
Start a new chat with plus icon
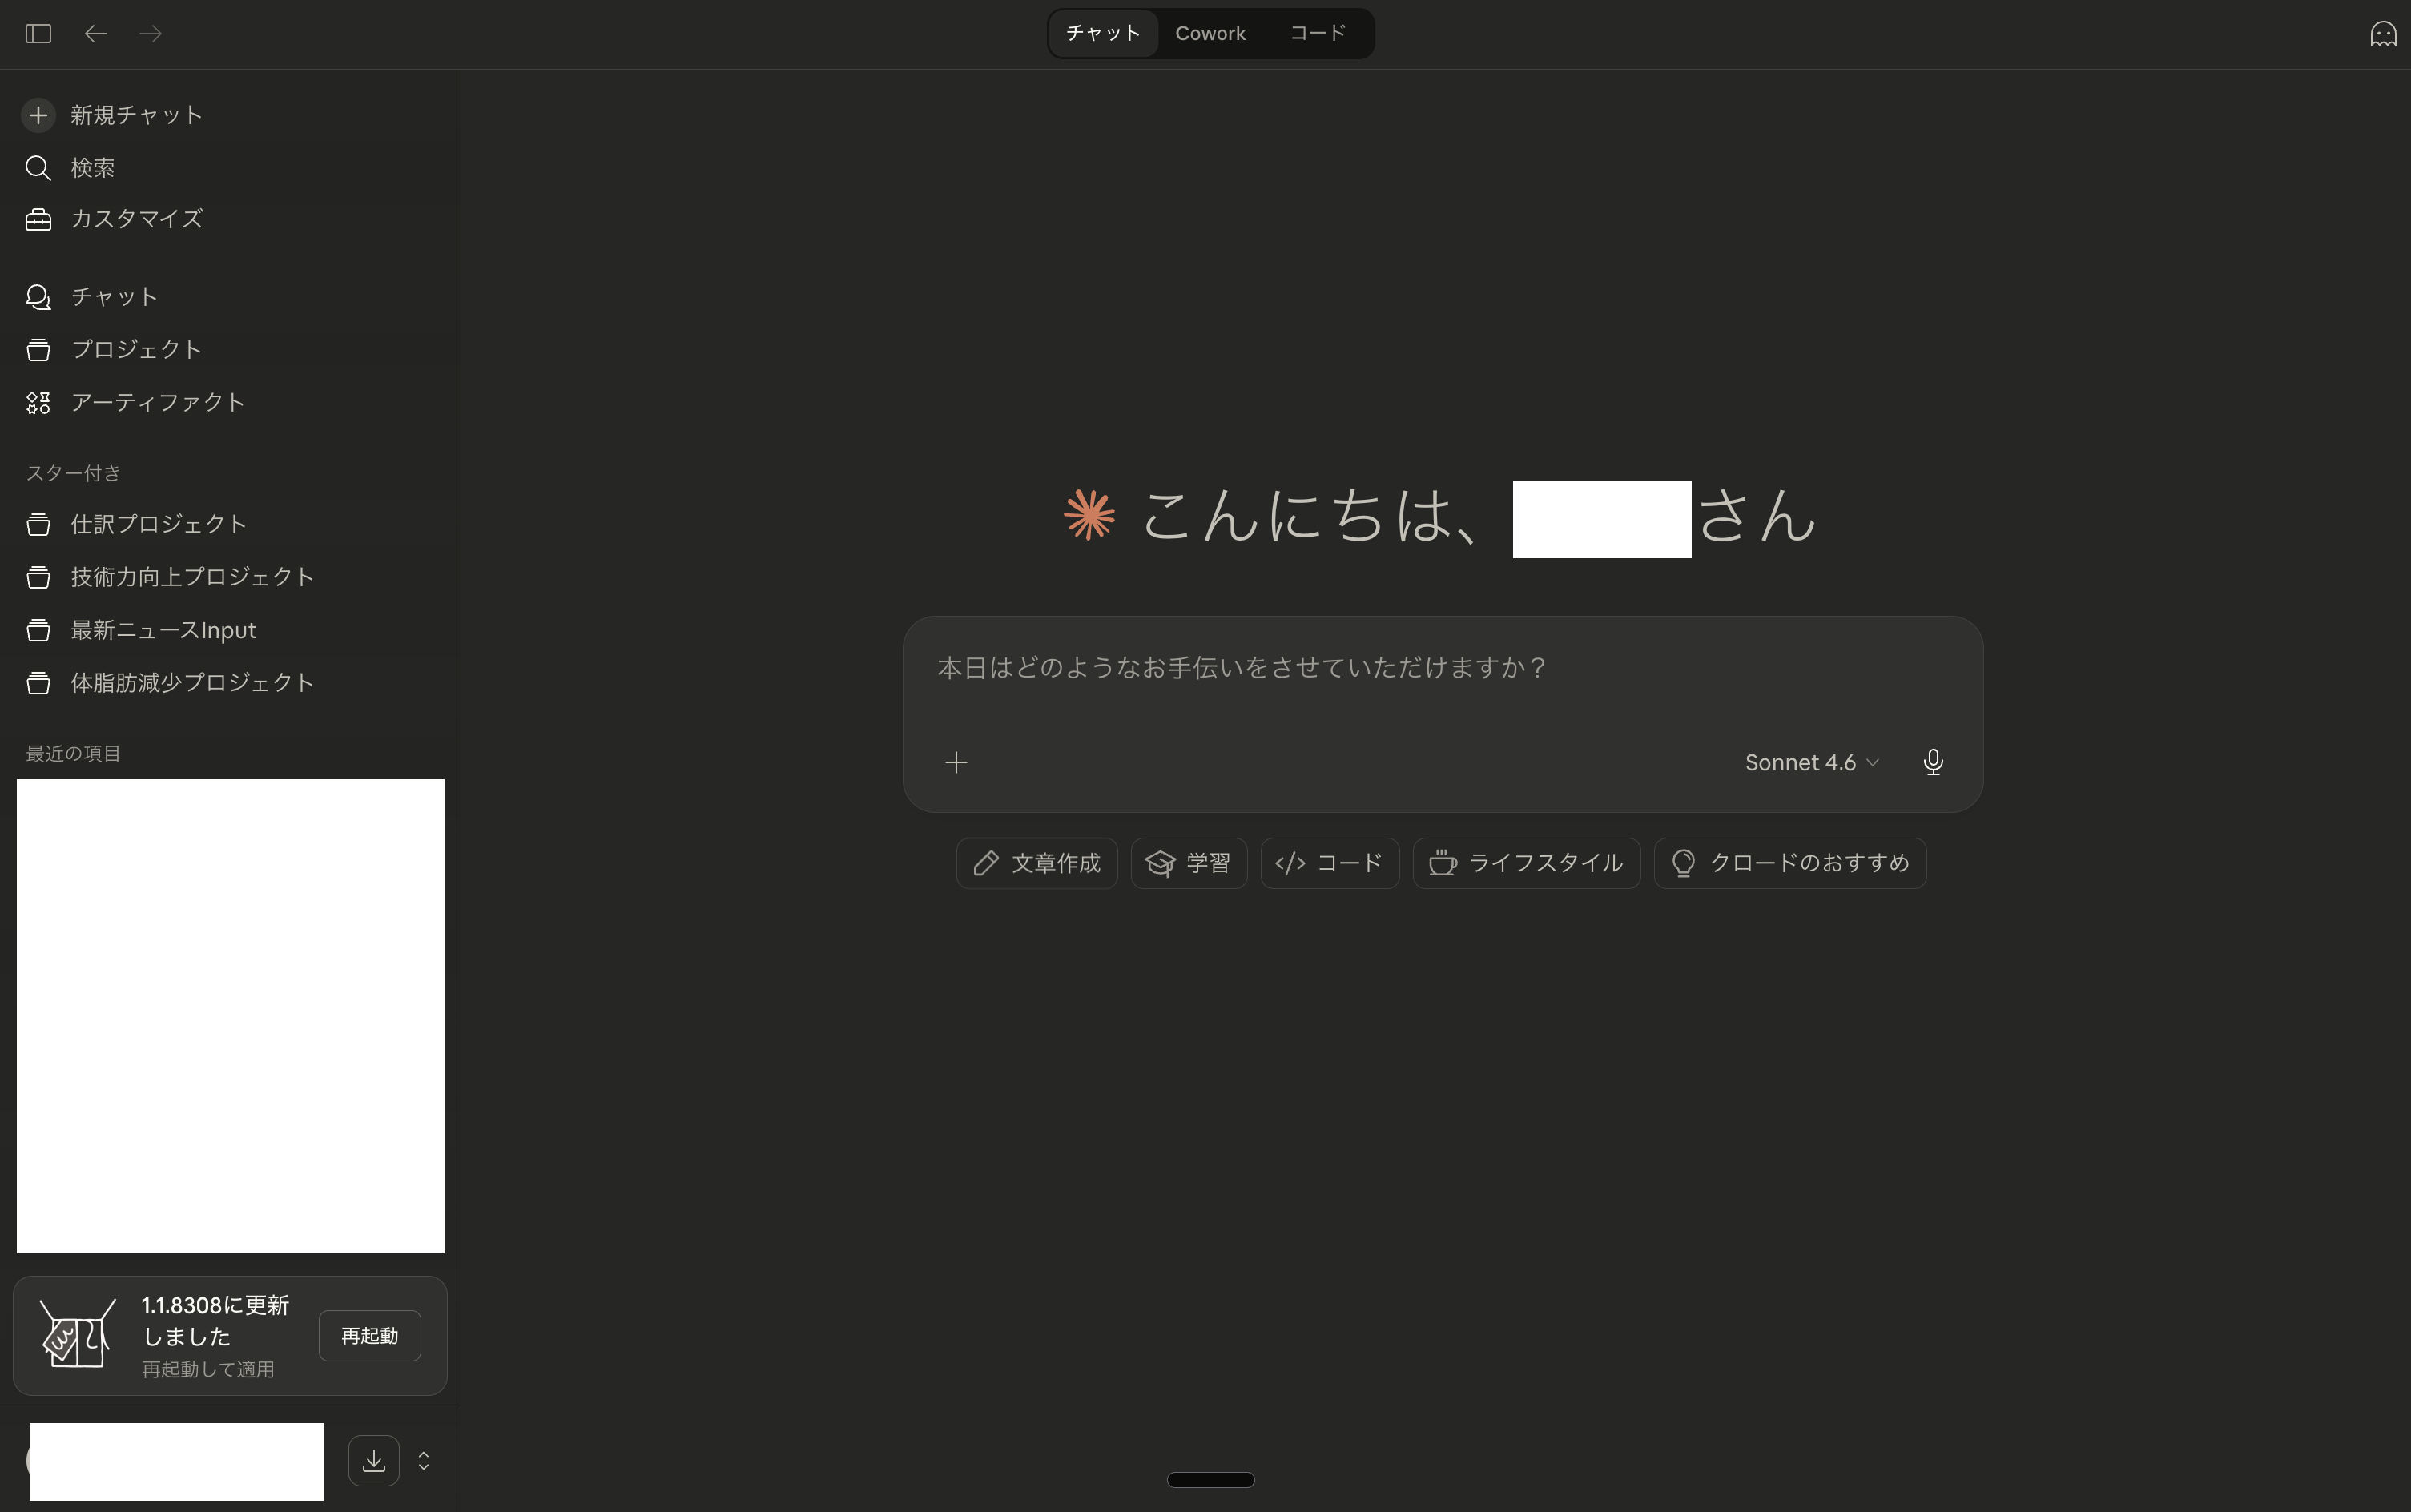38,115
